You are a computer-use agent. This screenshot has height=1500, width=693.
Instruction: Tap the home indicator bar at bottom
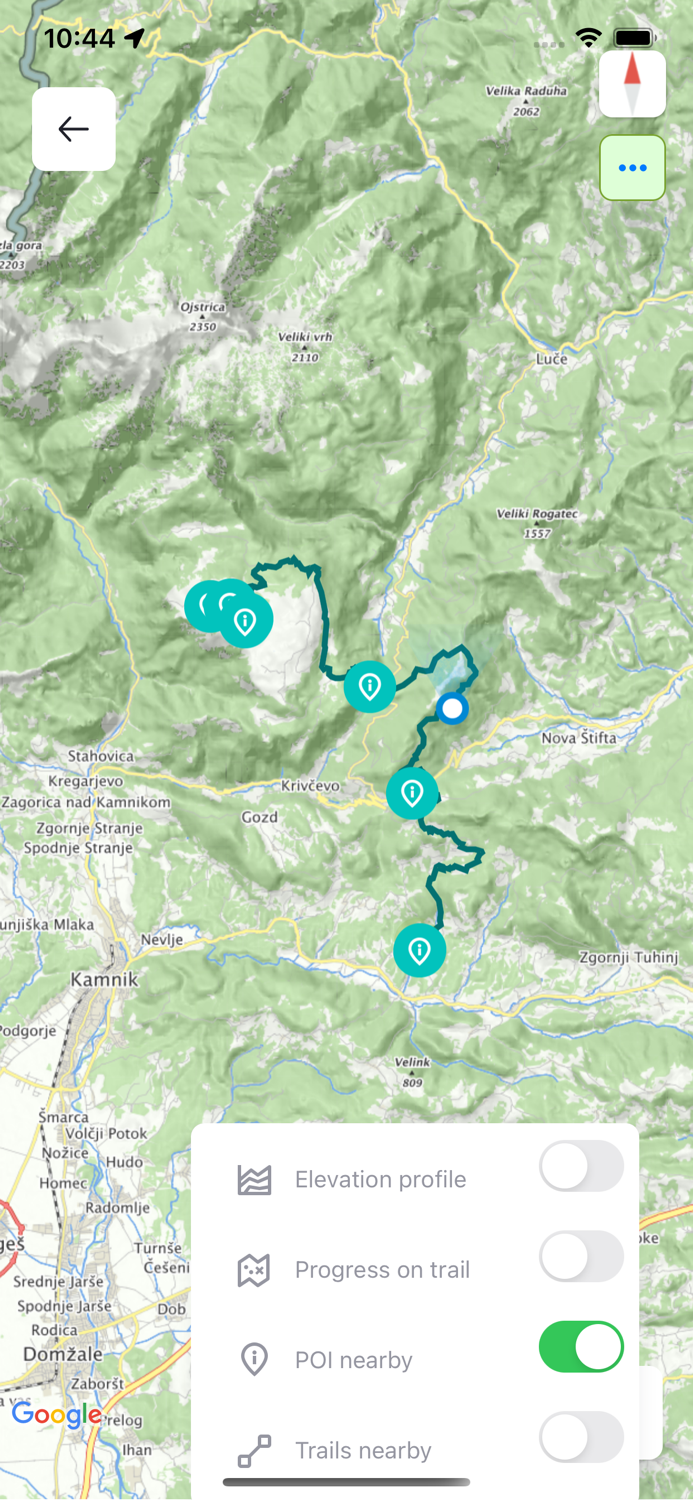point(346,1483)
